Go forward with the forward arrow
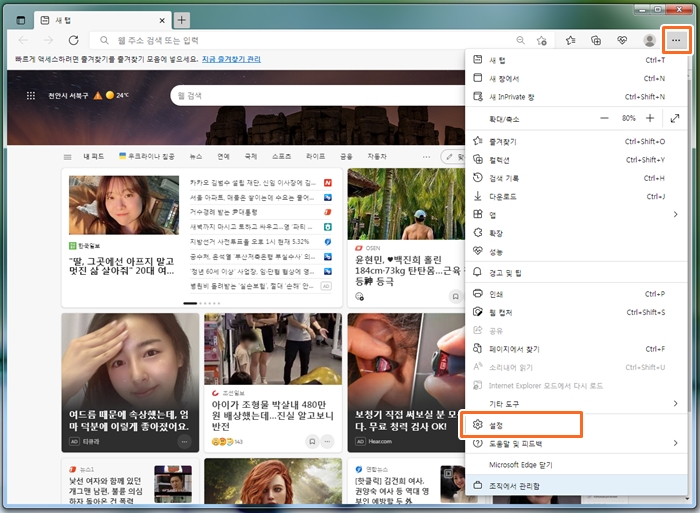The width and height of the screenshot is (700, 513). tap(48, 41)
